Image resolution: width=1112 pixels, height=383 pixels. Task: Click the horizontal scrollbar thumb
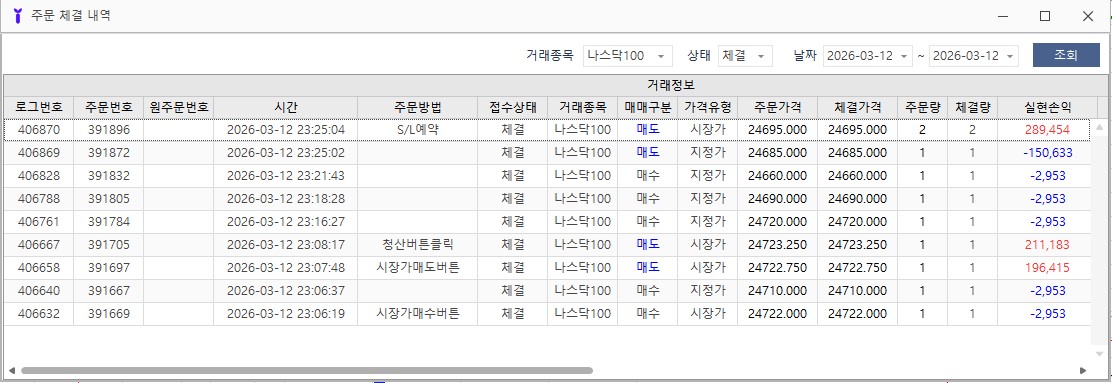point(306,370)
